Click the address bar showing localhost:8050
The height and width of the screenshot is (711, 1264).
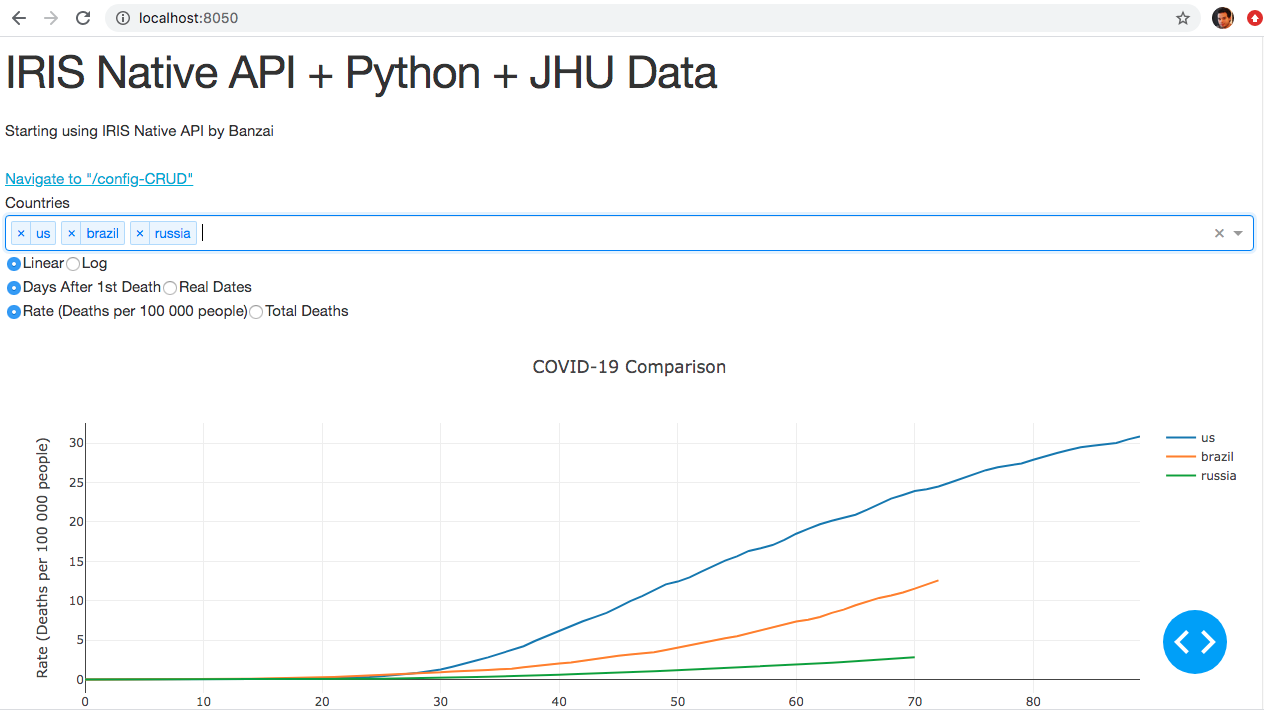[655, 18]
